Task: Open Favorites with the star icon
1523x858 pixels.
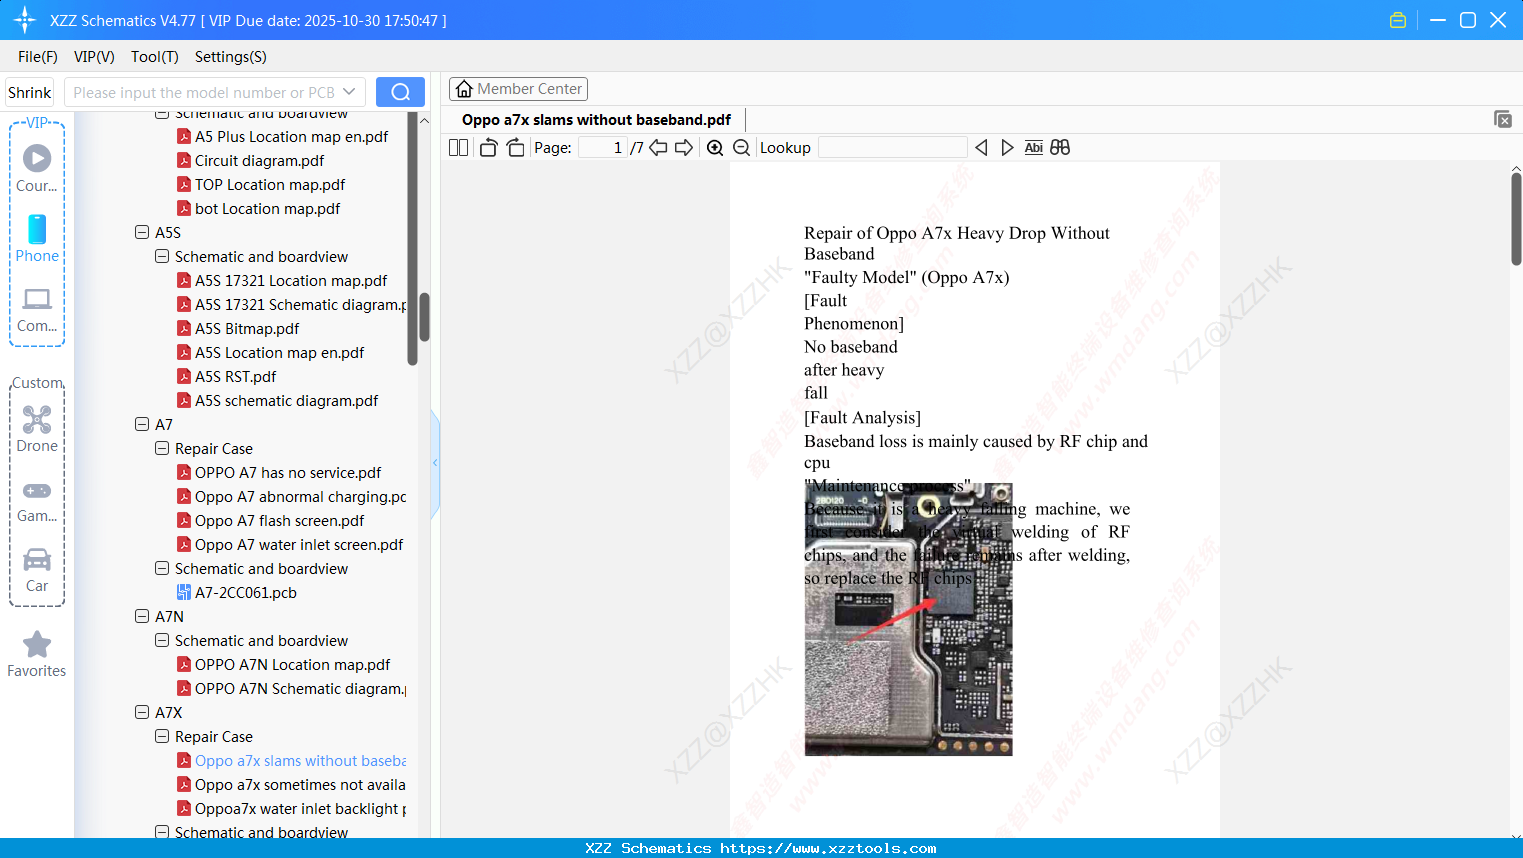Action: tap(37, 654)
